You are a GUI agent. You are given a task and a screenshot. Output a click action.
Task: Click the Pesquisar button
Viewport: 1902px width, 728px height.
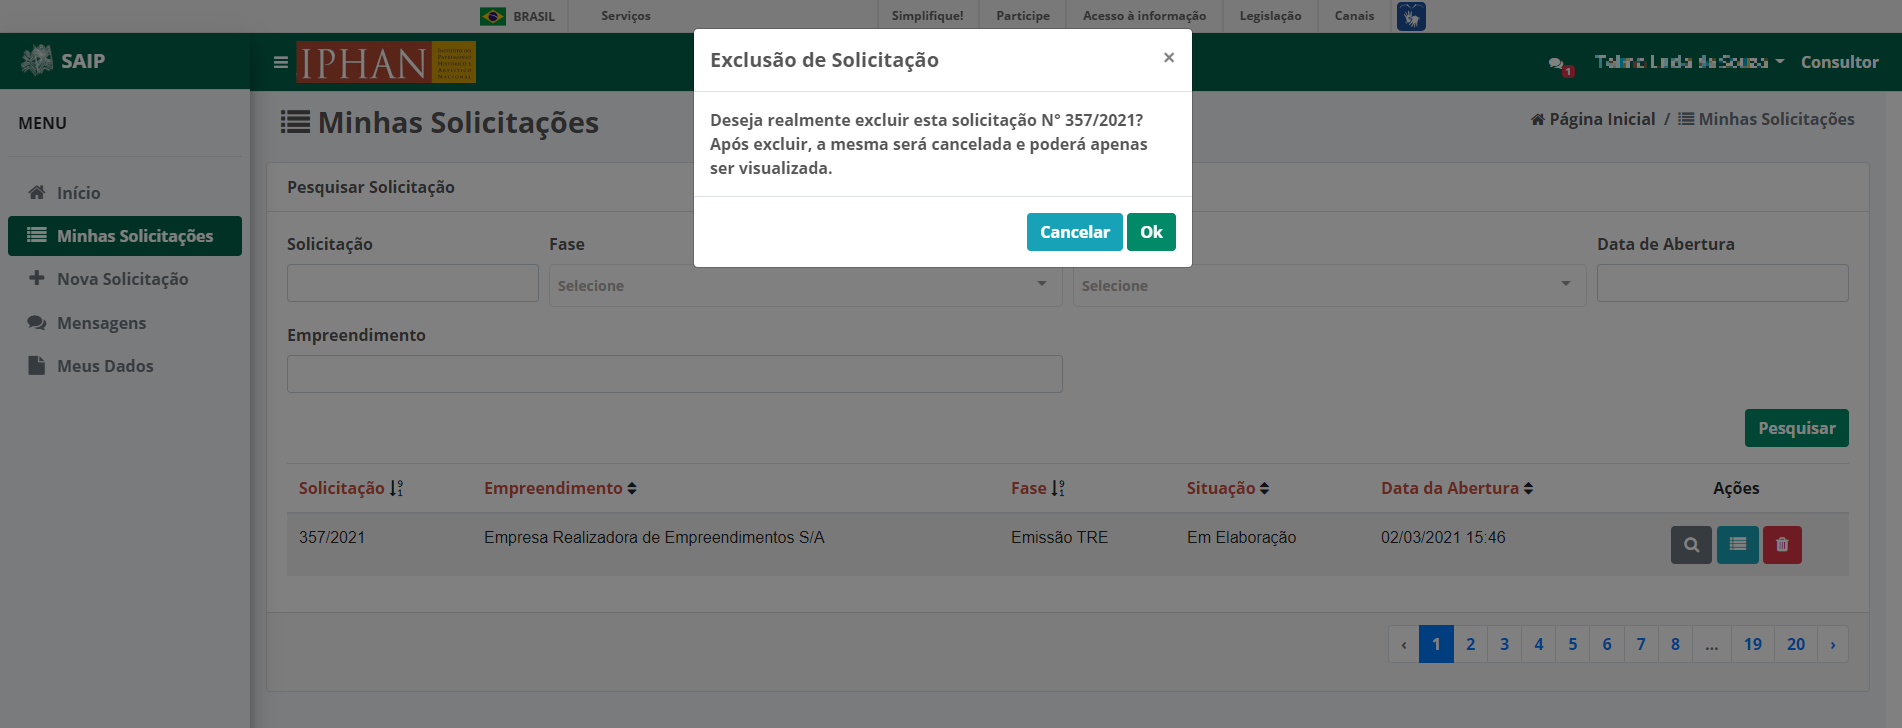[1797, 428]
